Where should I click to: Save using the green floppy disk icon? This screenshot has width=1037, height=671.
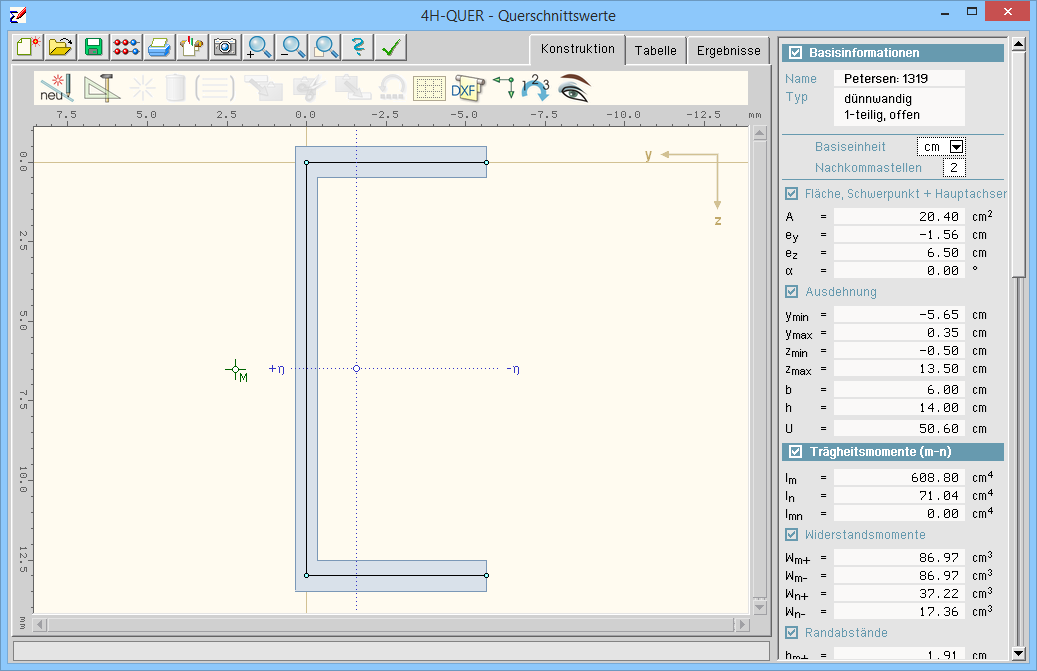pos(94,47)
